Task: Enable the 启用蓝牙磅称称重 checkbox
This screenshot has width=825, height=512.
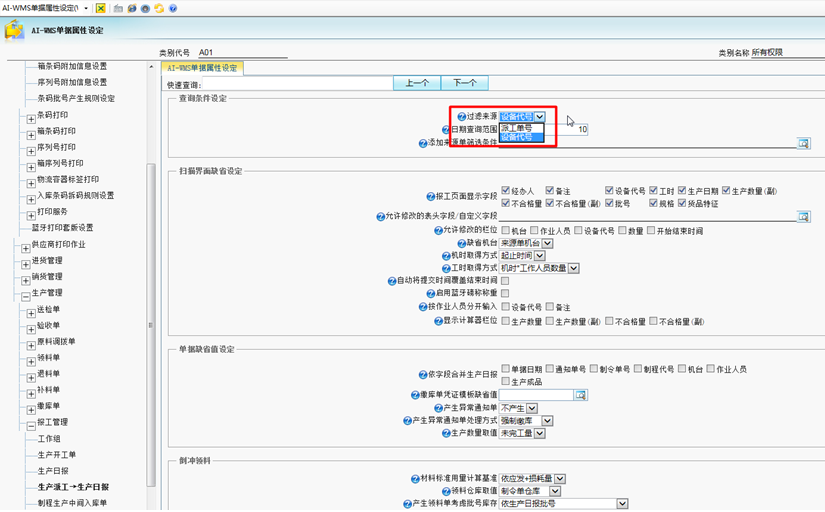Action: pyautogui.click(x=505, y=294)
